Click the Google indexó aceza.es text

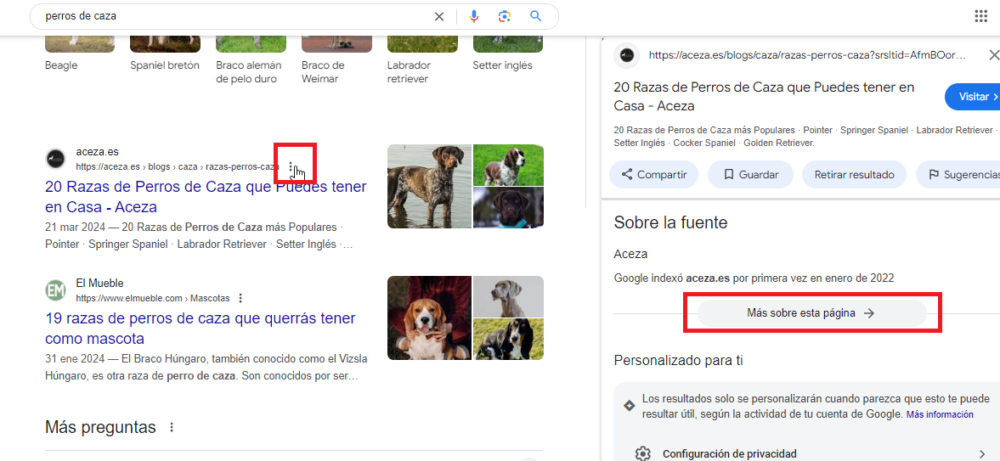point(754,278)
